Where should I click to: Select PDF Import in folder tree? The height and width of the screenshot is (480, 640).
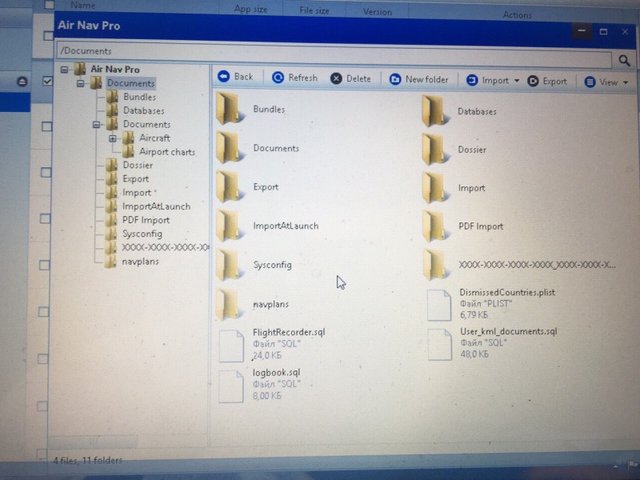(x=145, y=220)
